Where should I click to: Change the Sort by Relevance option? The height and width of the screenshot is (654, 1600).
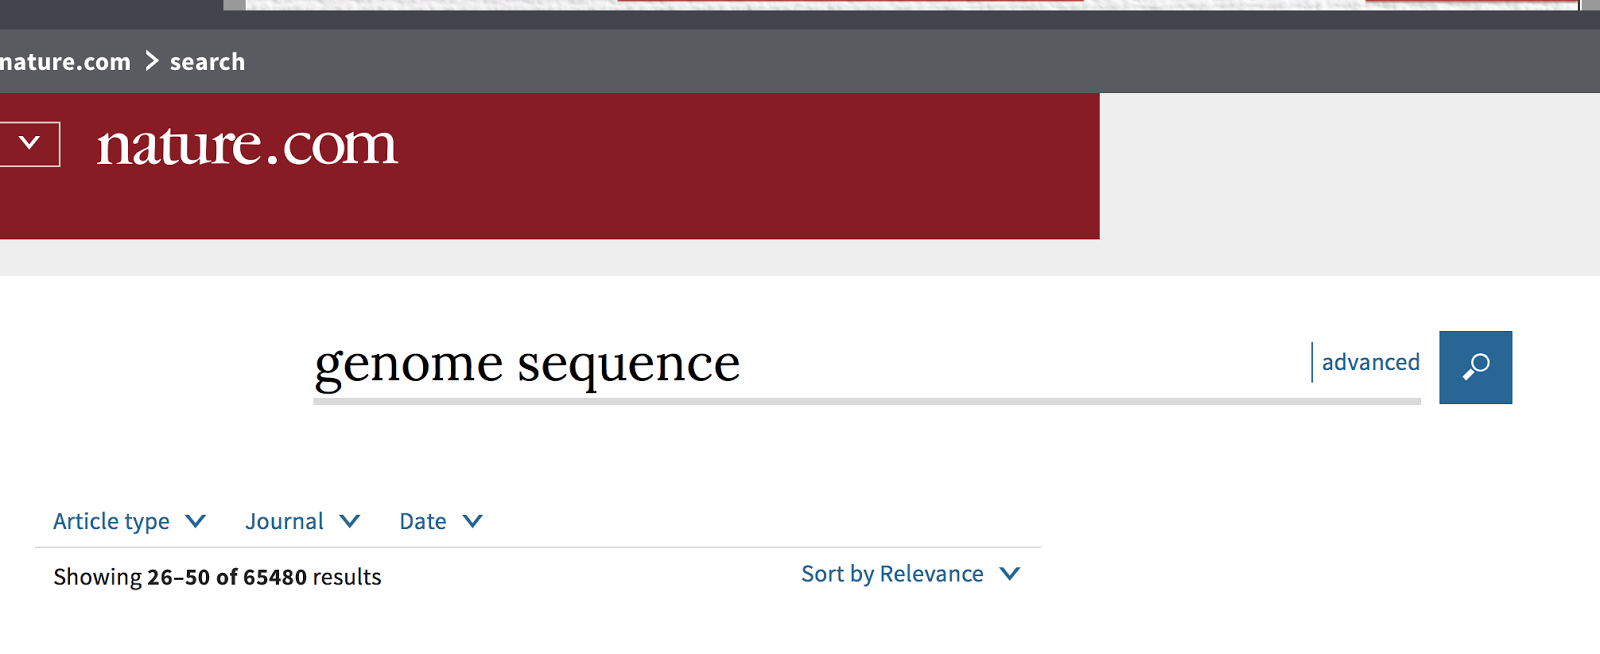coord(908,574)
